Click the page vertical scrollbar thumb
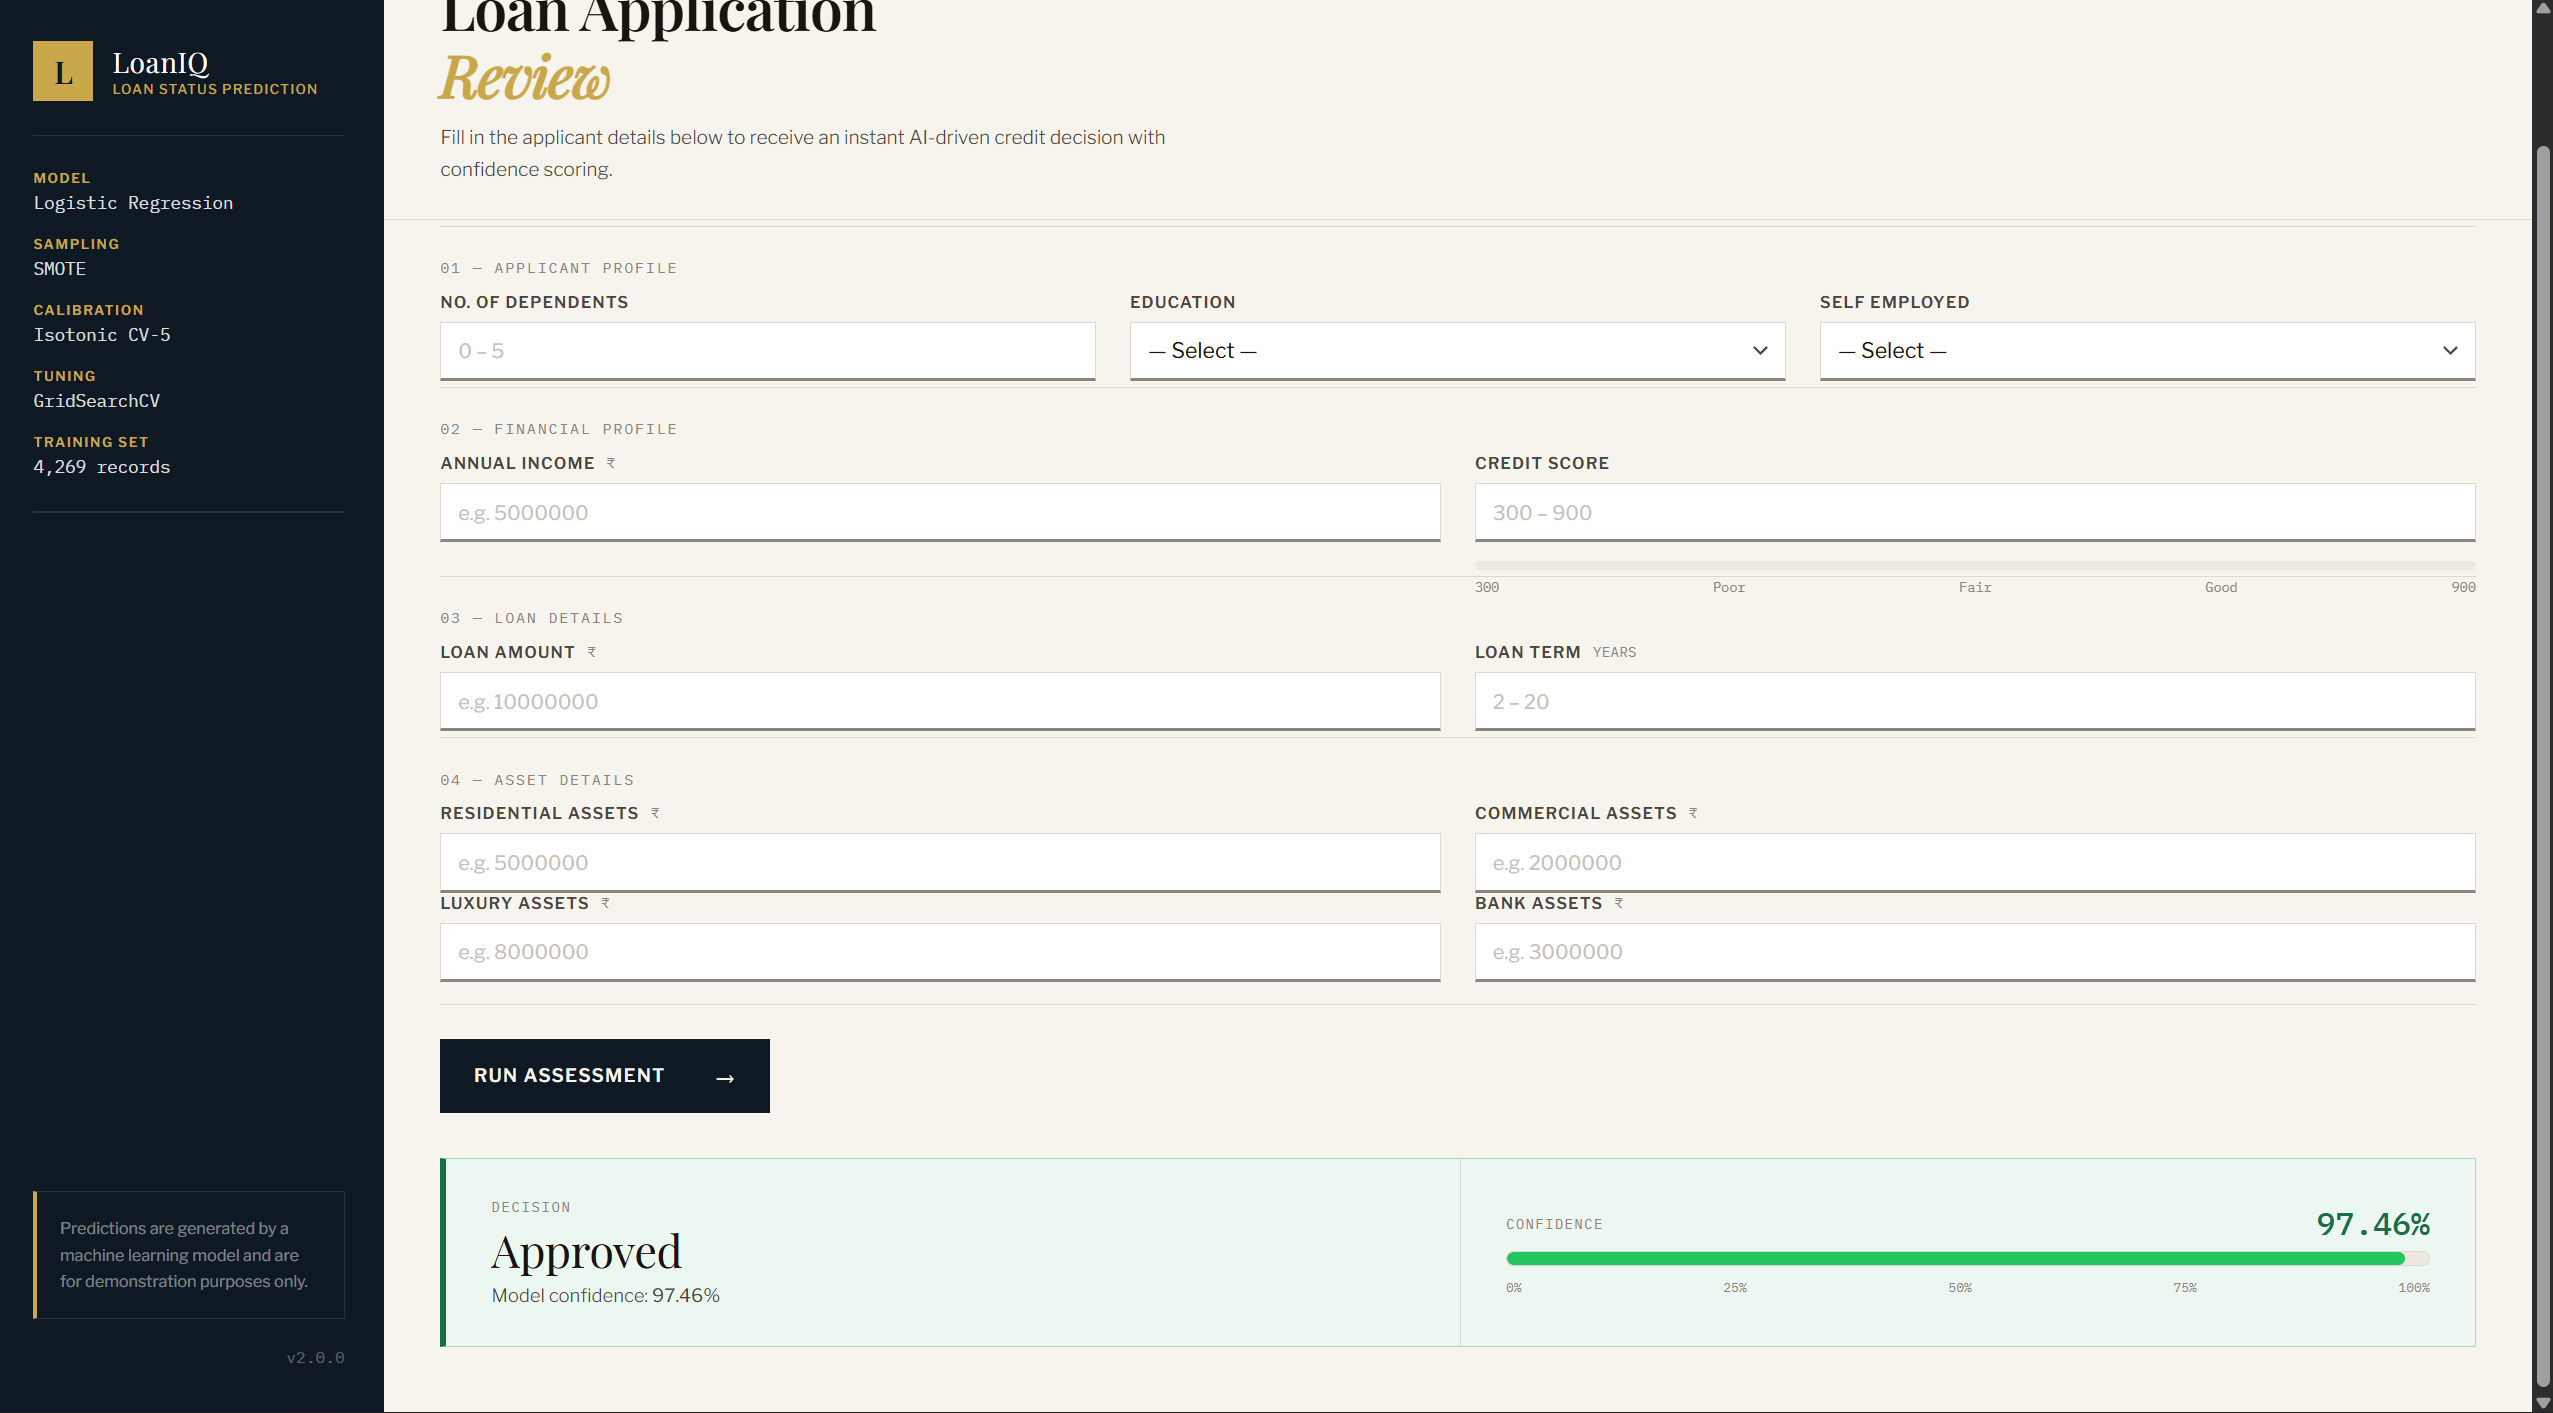This screenshot has height=1413, width=2553. 2542,766
